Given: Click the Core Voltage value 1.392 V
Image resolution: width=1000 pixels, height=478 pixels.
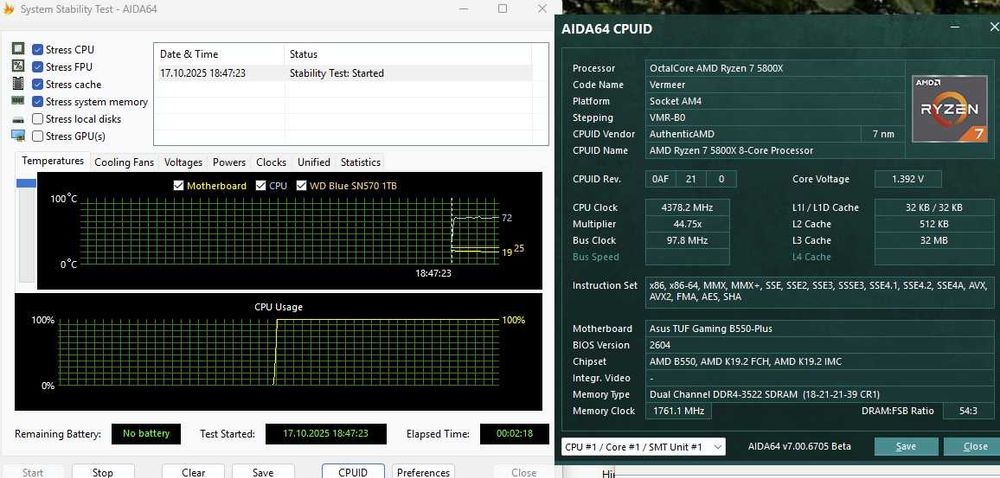Looking at the screenshot, I should coord(908,179).
